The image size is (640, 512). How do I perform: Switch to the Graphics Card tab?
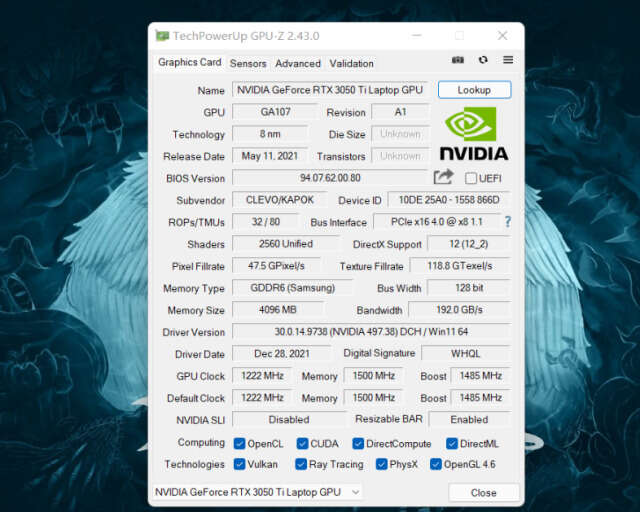[x=189, y=62]
